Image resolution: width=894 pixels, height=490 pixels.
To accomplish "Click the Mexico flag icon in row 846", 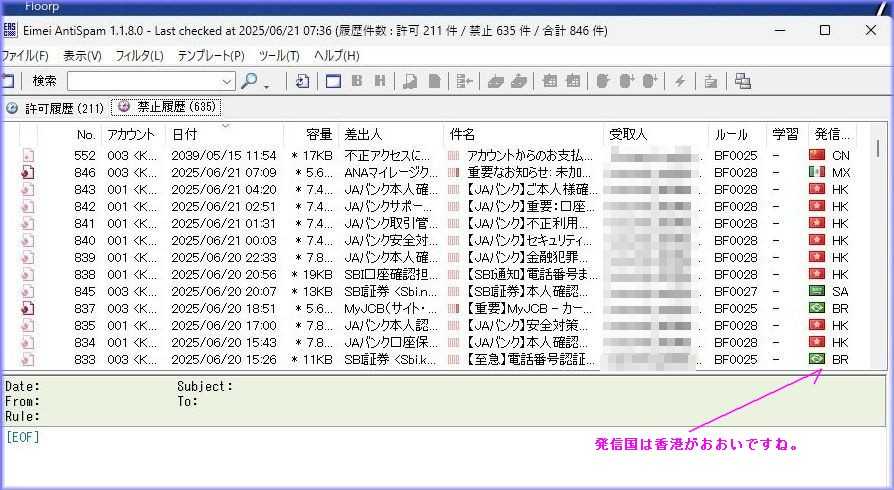I will click(817, 172).
